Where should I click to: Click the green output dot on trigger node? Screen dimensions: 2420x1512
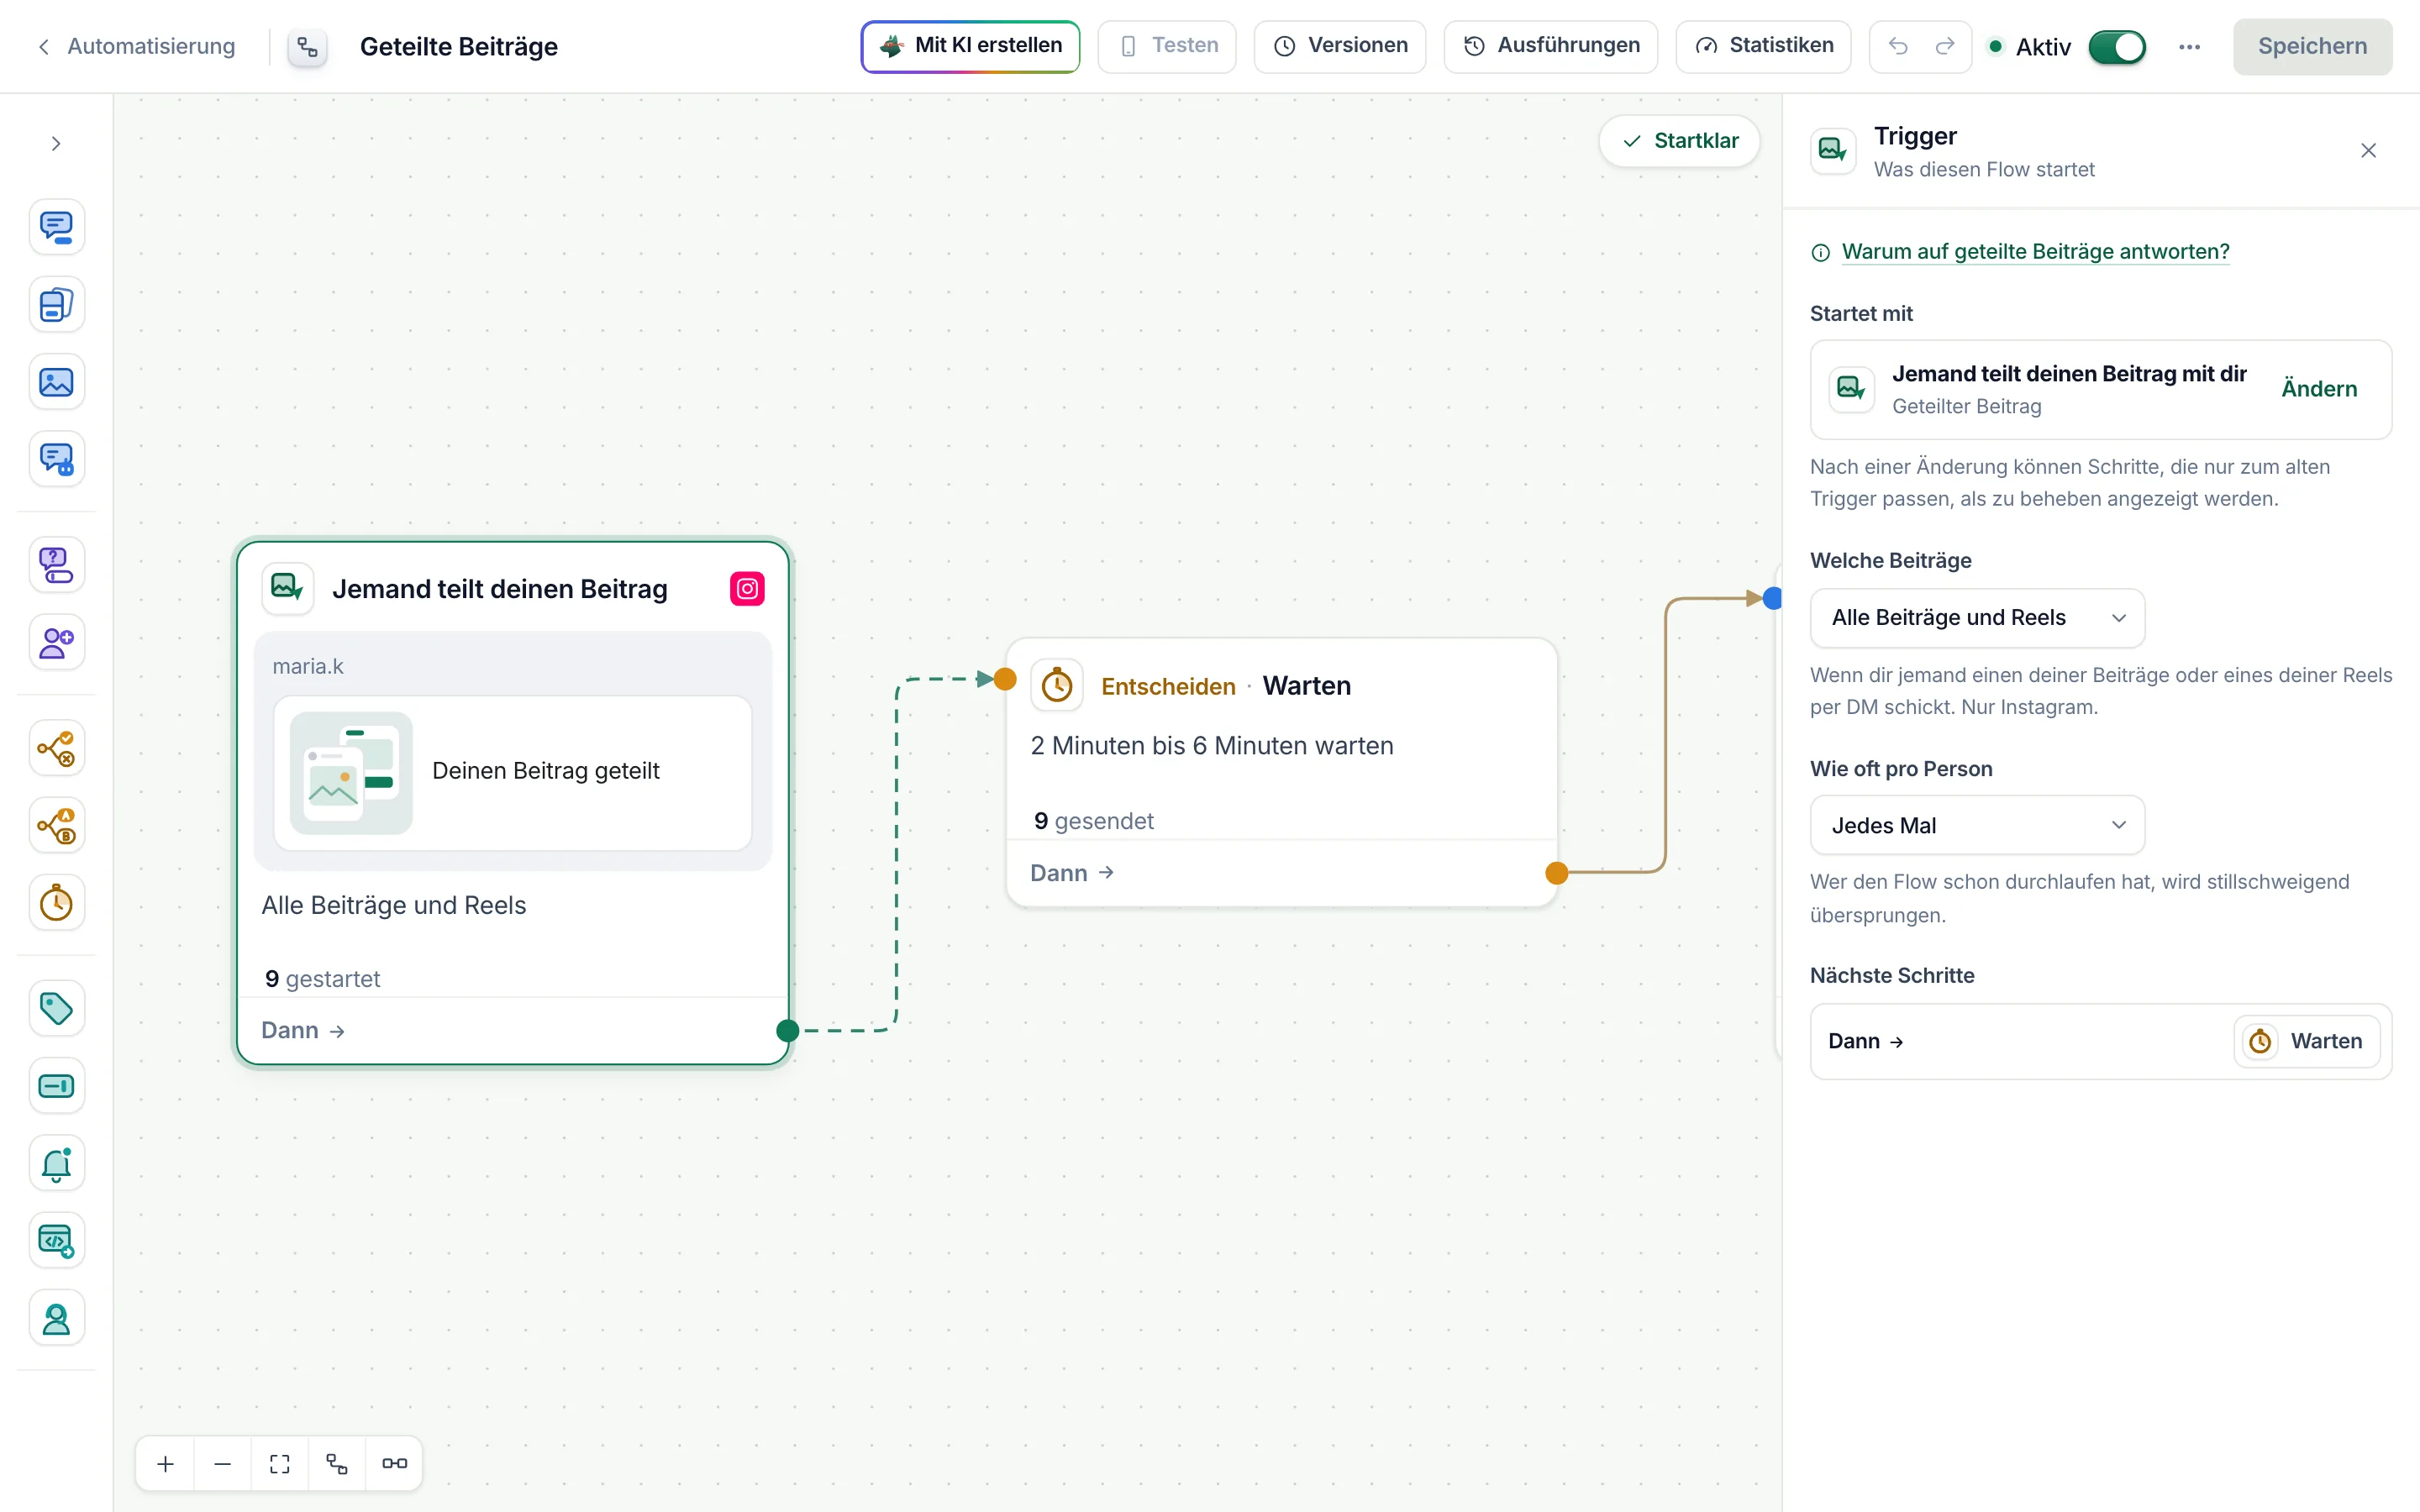coord(788,1030)
